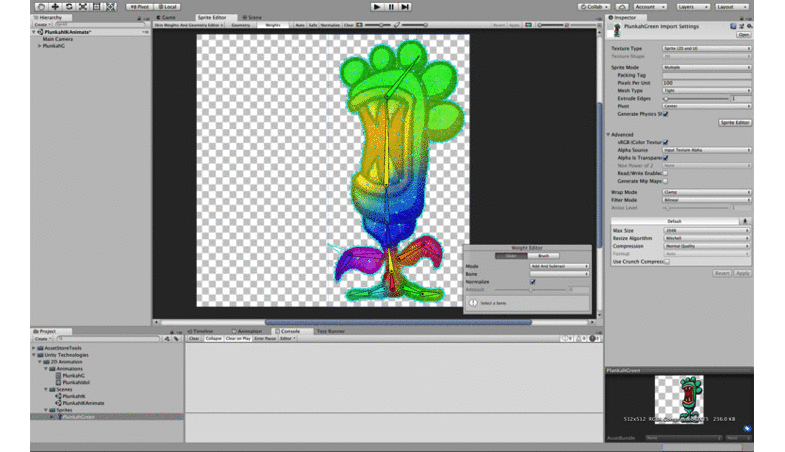Select the combined Transform tool
This screenshot has height=452, width=785.
[x=111, y=7]
